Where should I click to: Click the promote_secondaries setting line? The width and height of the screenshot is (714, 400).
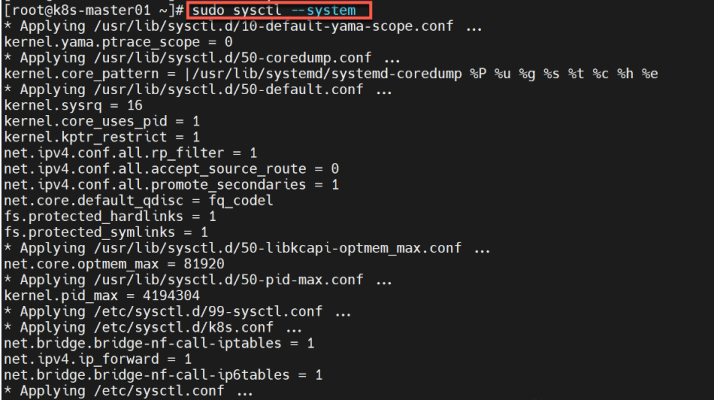coord(171,185)
